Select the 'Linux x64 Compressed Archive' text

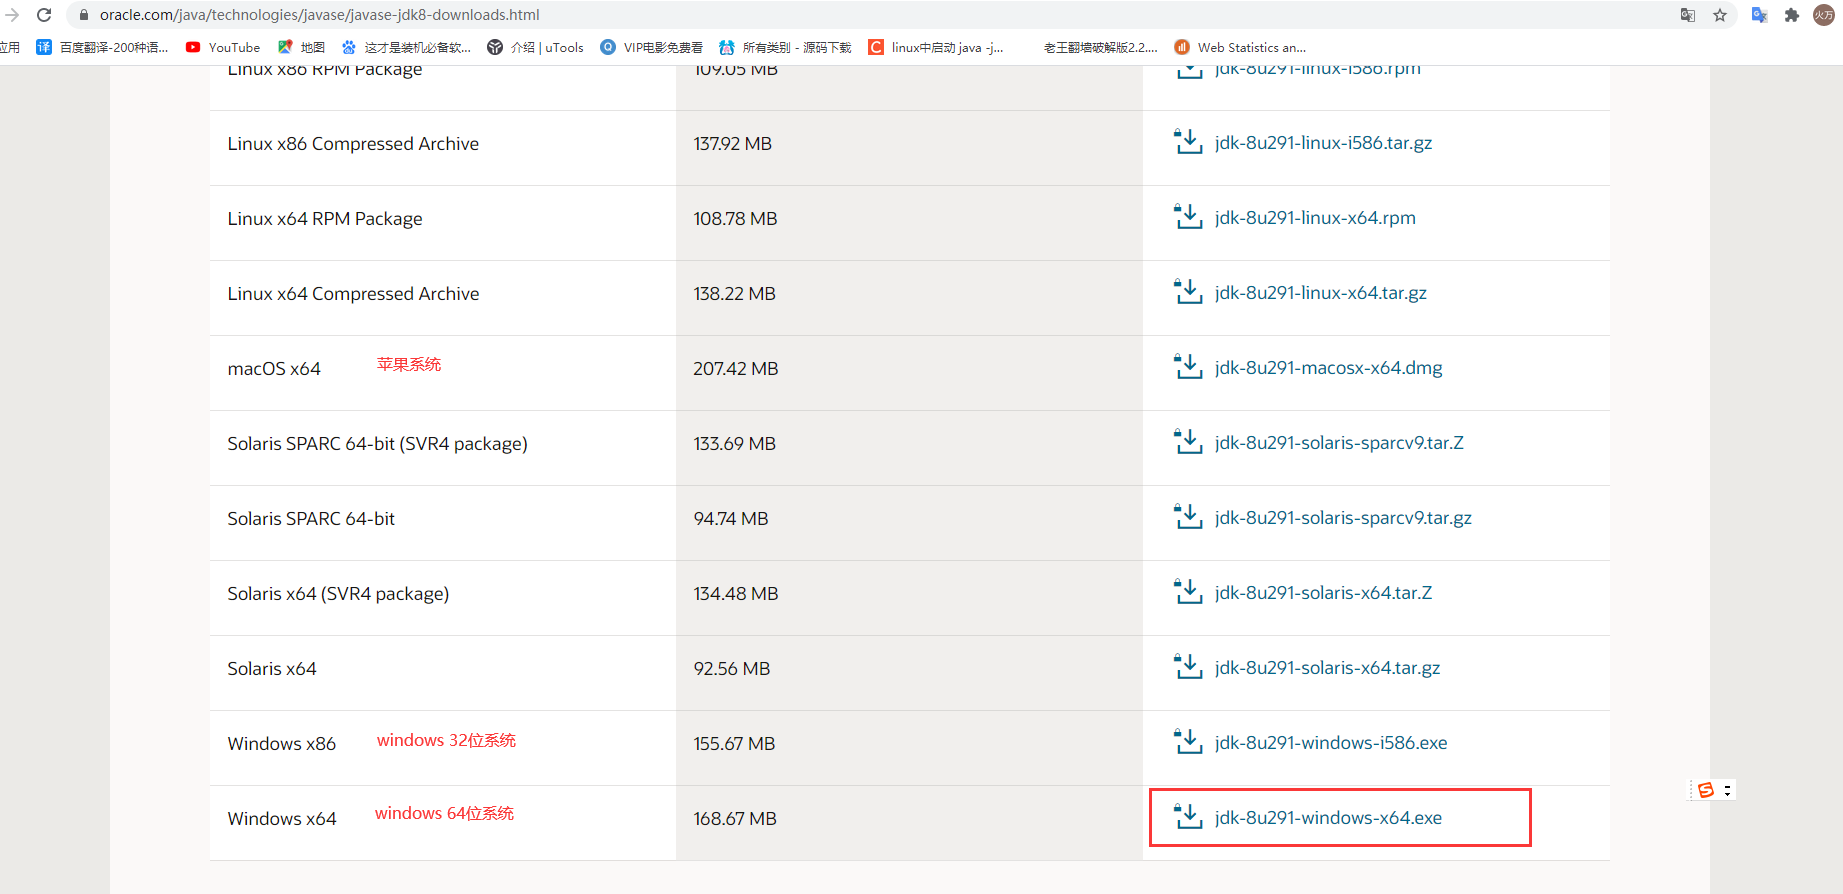click(x=353, y=294)
